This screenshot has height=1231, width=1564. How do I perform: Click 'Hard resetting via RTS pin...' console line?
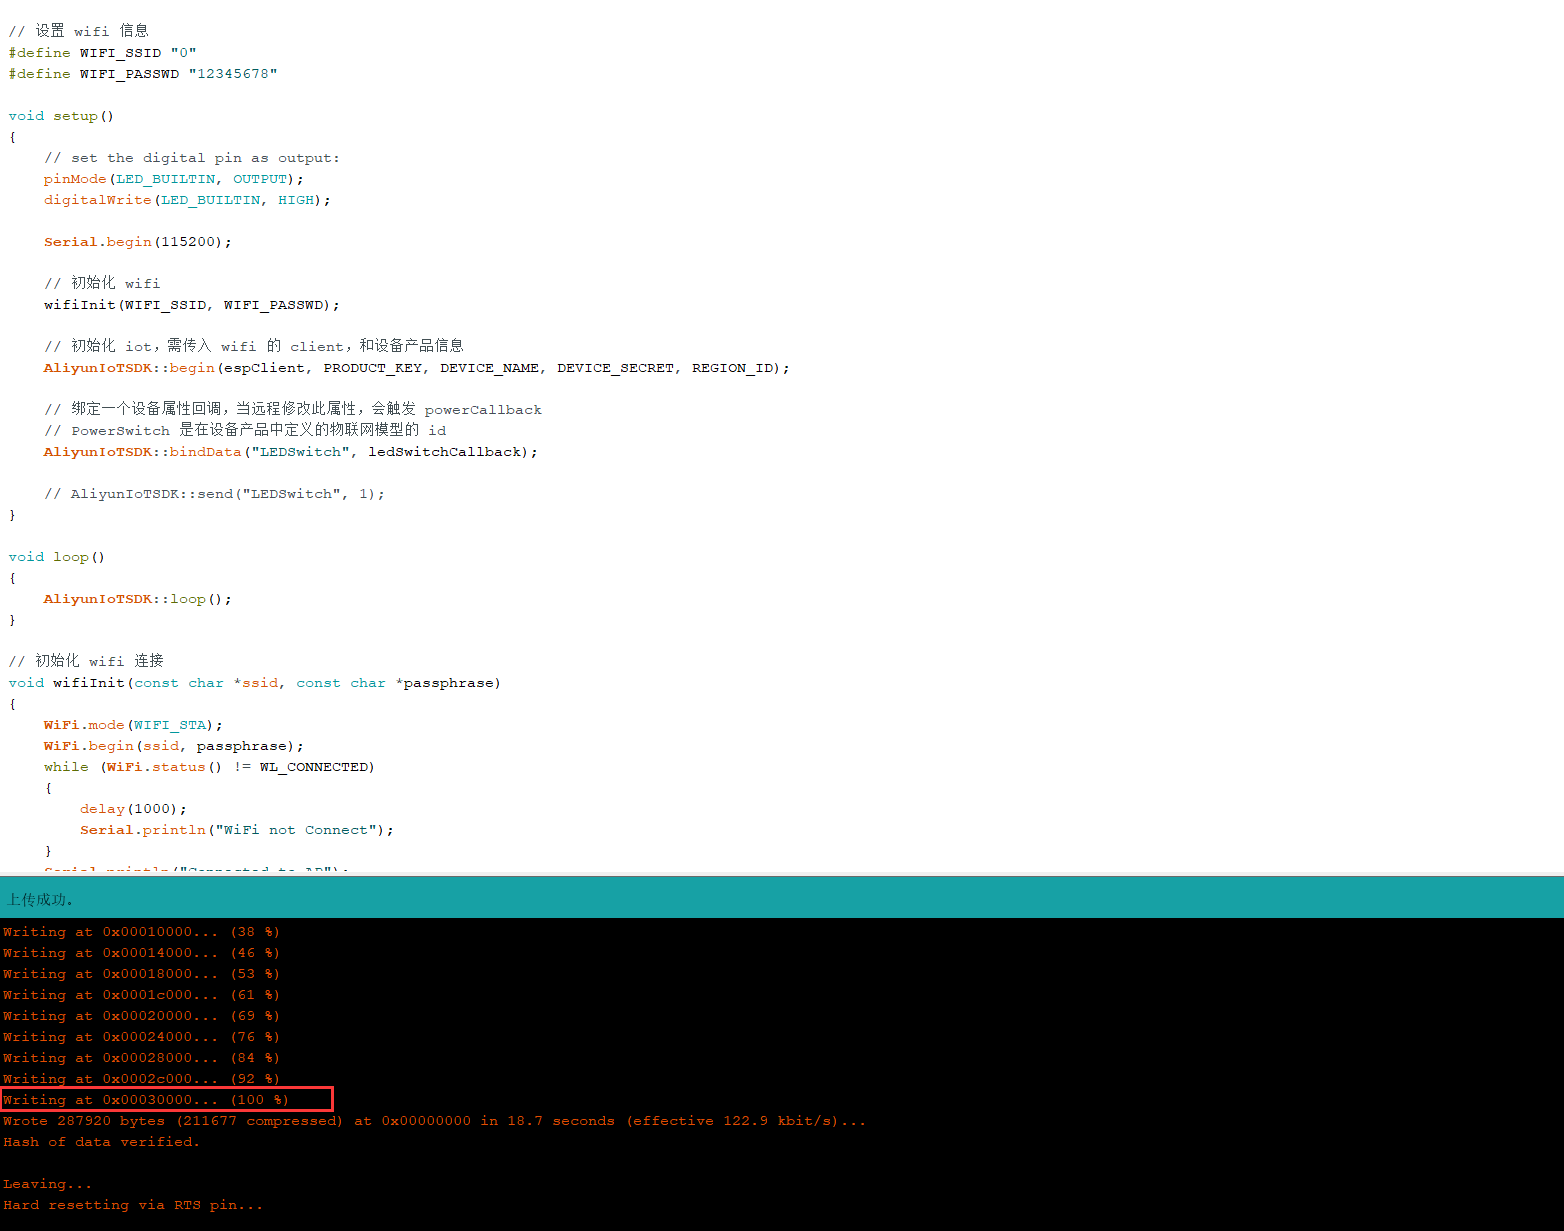click(x=133, y=1205)
